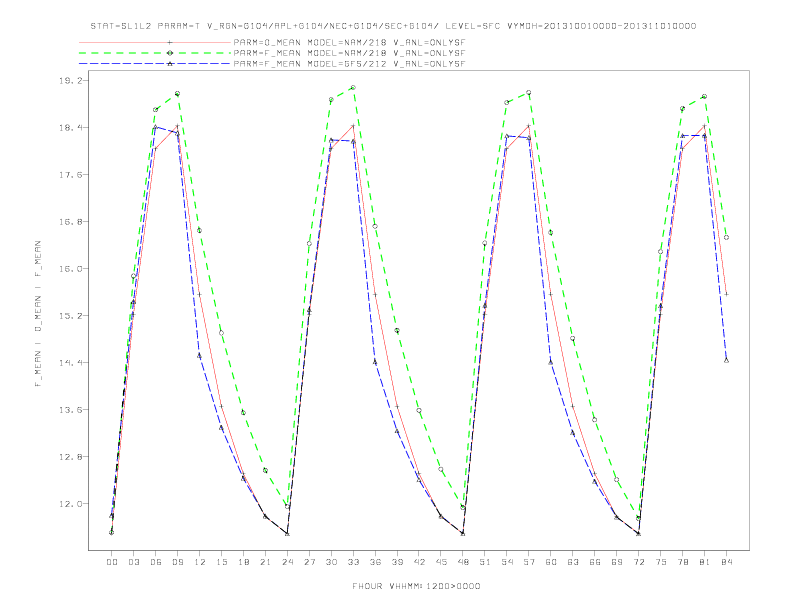The height and width of the screenshot is (612, 792).
Task: Click forecast hour label 69 on x-axis
Action: point(617,562)
